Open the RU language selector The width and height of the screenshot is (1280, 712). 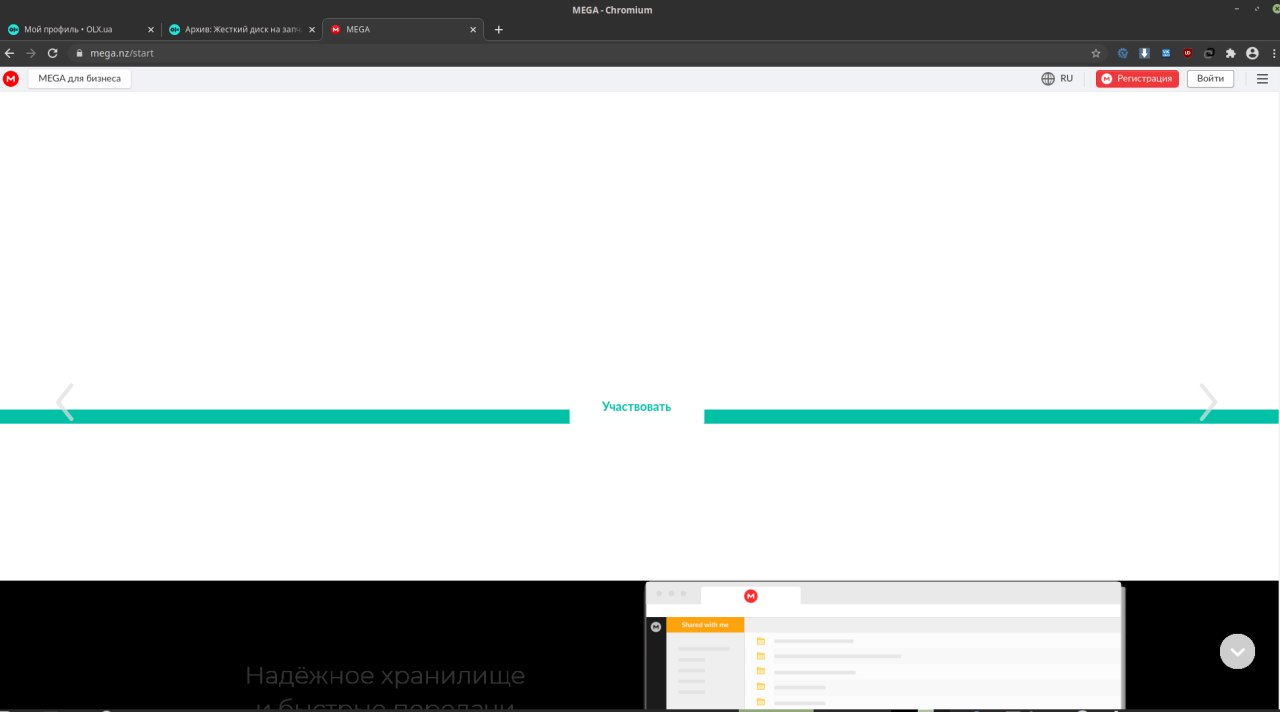coord(1057,78)
